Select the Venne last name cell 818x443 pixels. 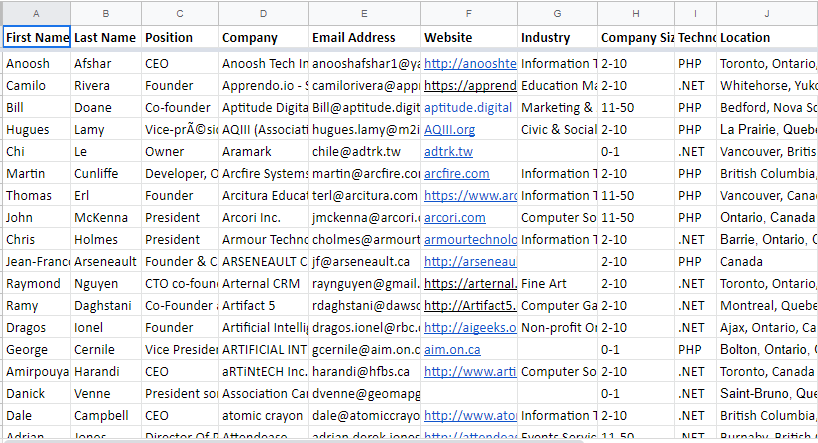coord(106,393)
